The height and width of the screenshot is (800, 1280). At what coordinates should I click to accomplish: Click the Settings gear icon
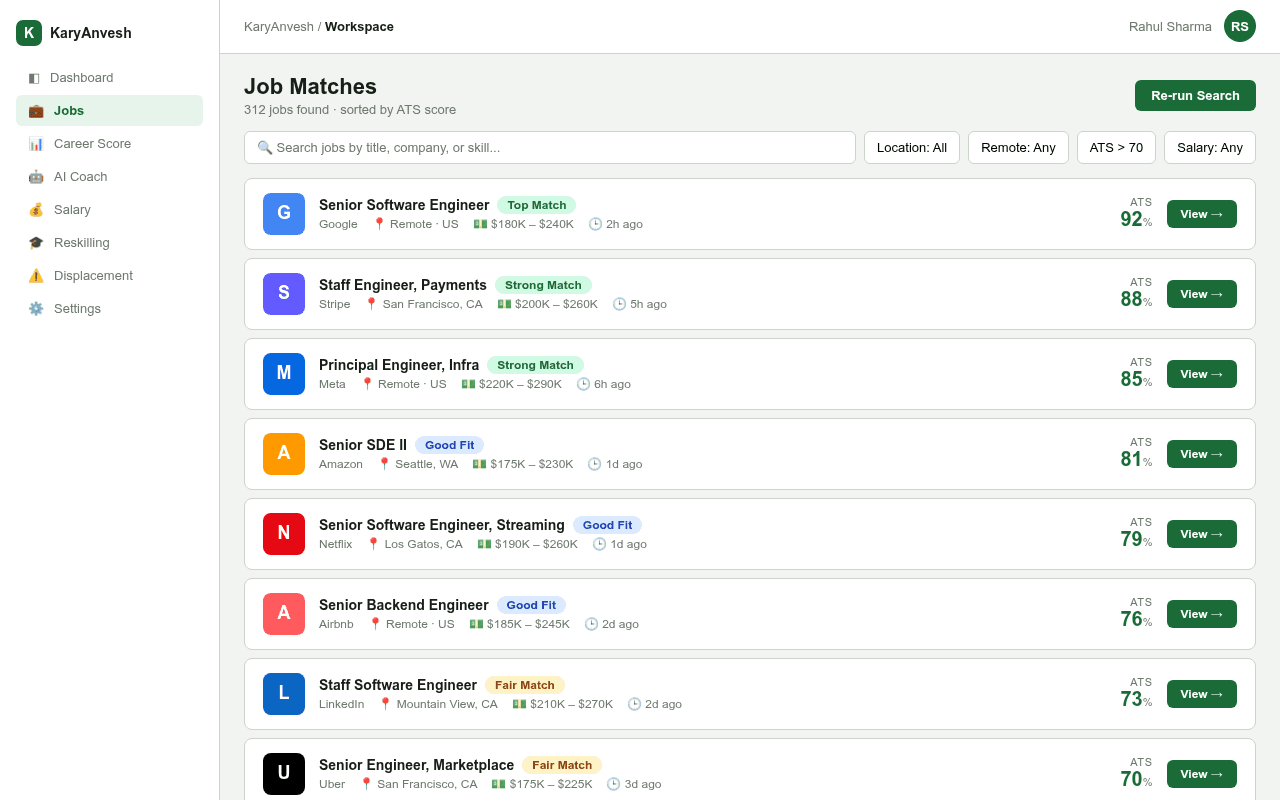36,309
